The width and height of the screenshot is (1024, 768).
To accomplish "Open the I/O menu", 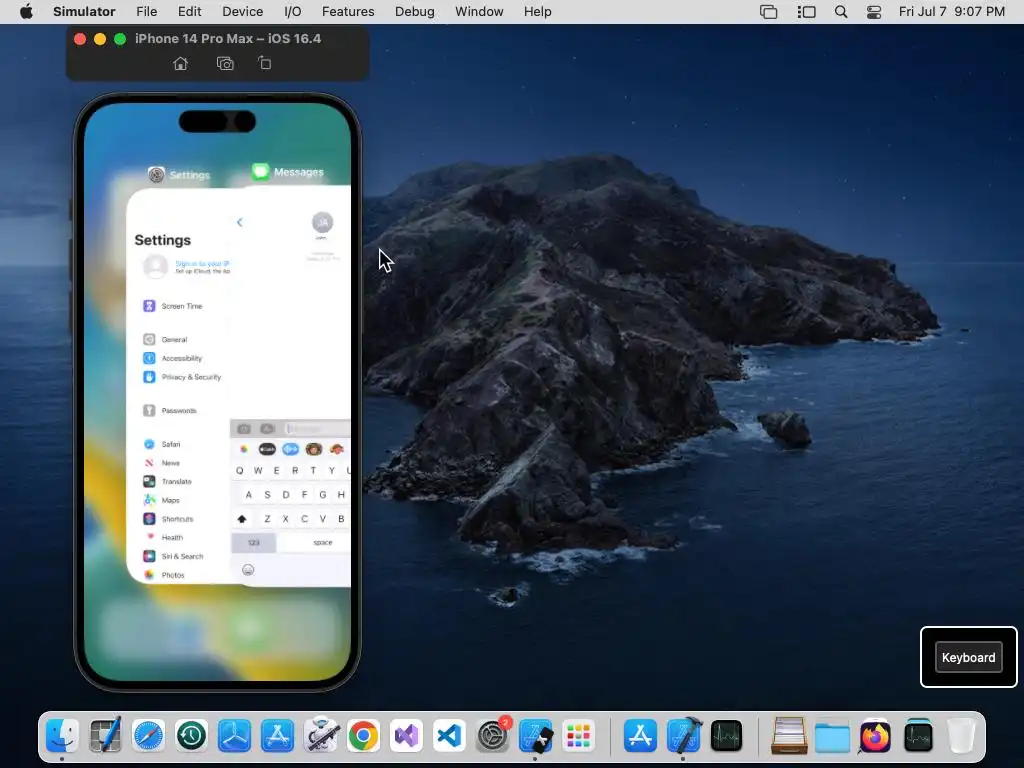I will pyautogui.click(x=293, y=12).
